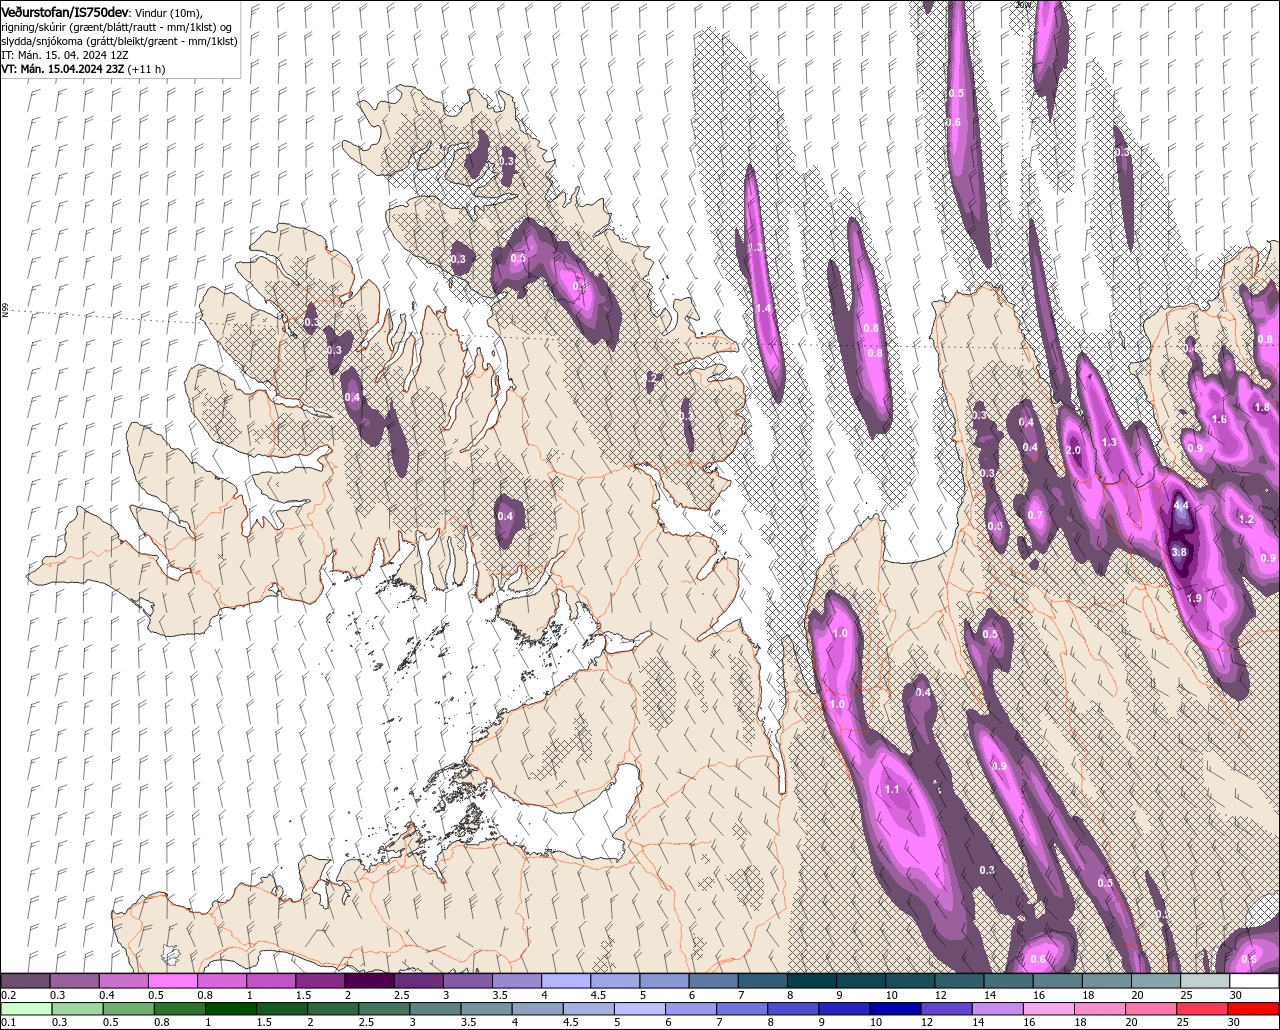The height and width of the screenshot is (1030, 1280).
Task: Select the pale green 0.1–0.3 swatch, bottom legend row
Action: click(26, 1009)
